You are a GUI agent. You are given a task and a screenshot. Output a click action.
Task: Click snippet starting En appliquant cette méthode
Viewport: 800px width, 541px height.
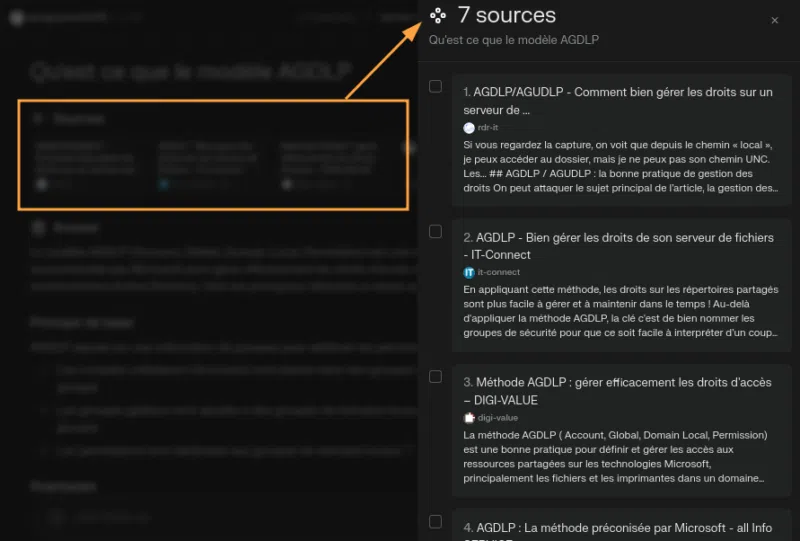(x=620, y=311)
